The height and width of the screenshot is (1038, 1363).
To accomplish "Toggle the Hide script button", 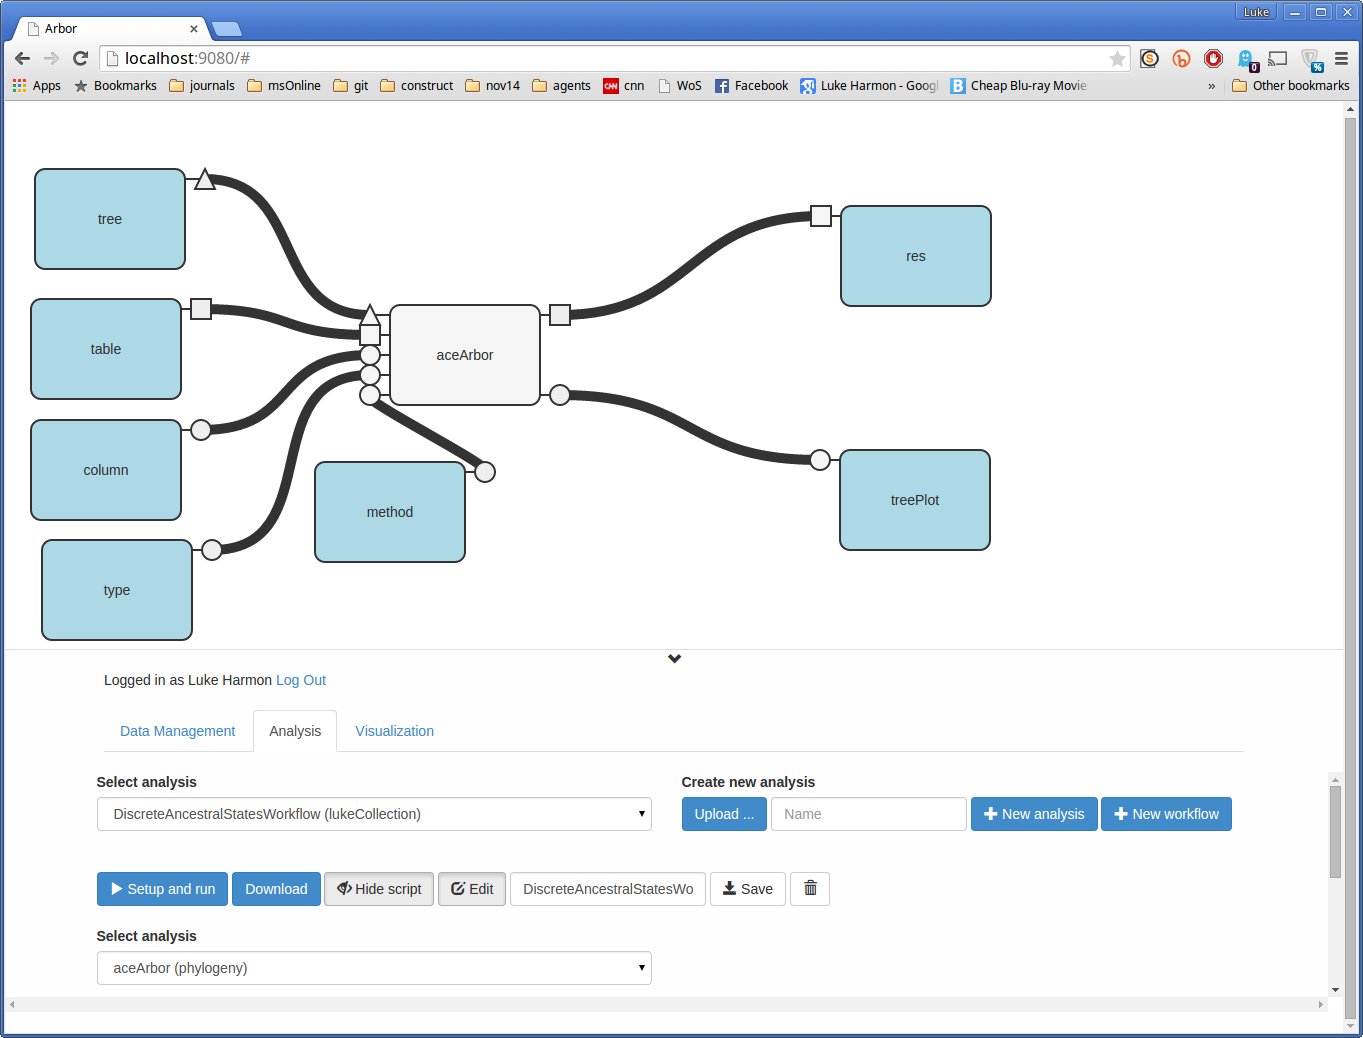I will [379, 889].
